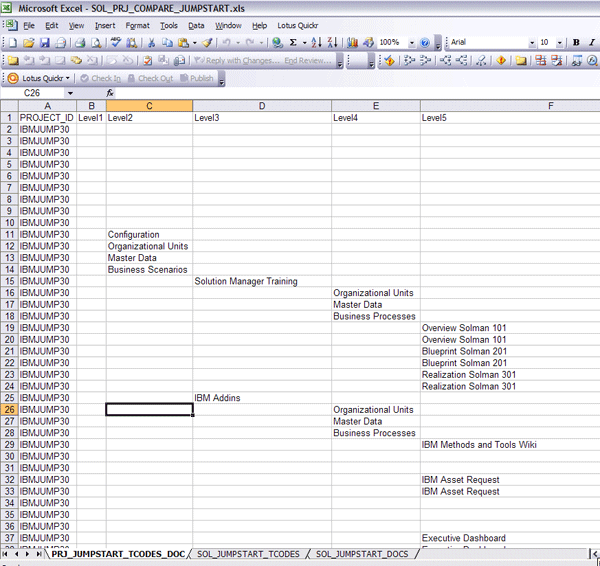Click the Cut scissors icon
The image size is (600, 566).
(151, 43)
